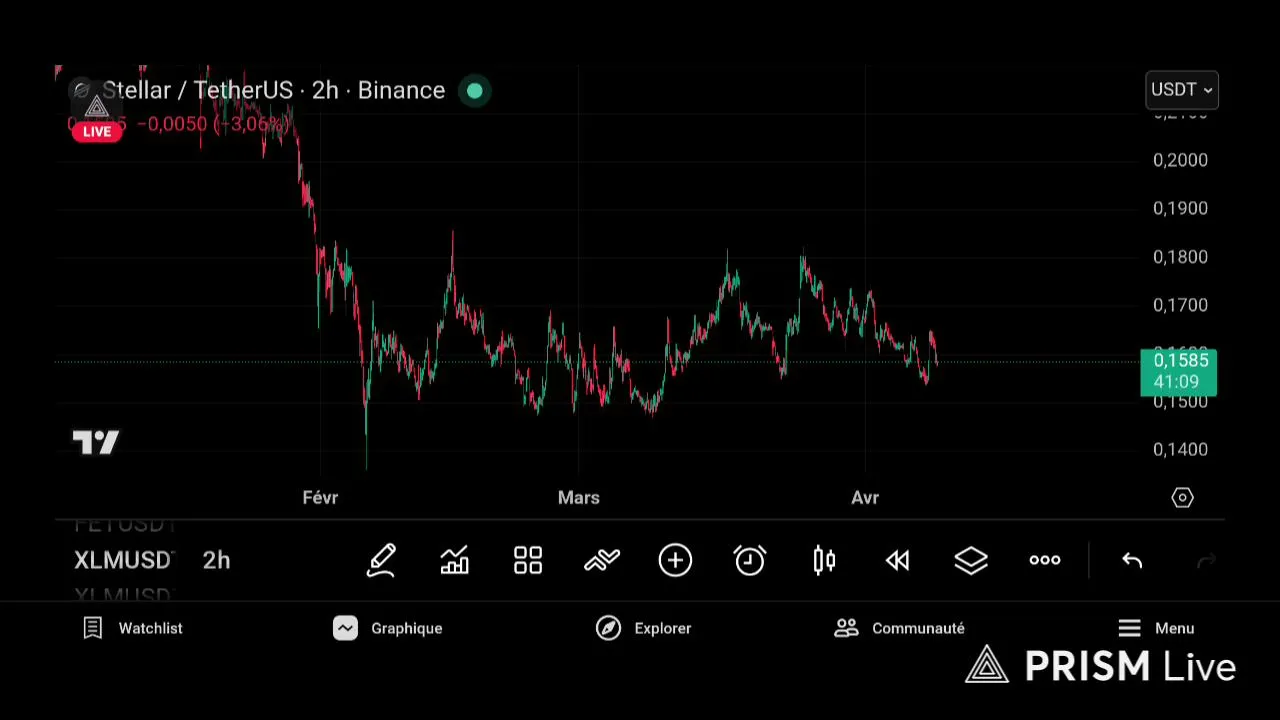Tap the add symbol plus icon

tap(675, 560)
